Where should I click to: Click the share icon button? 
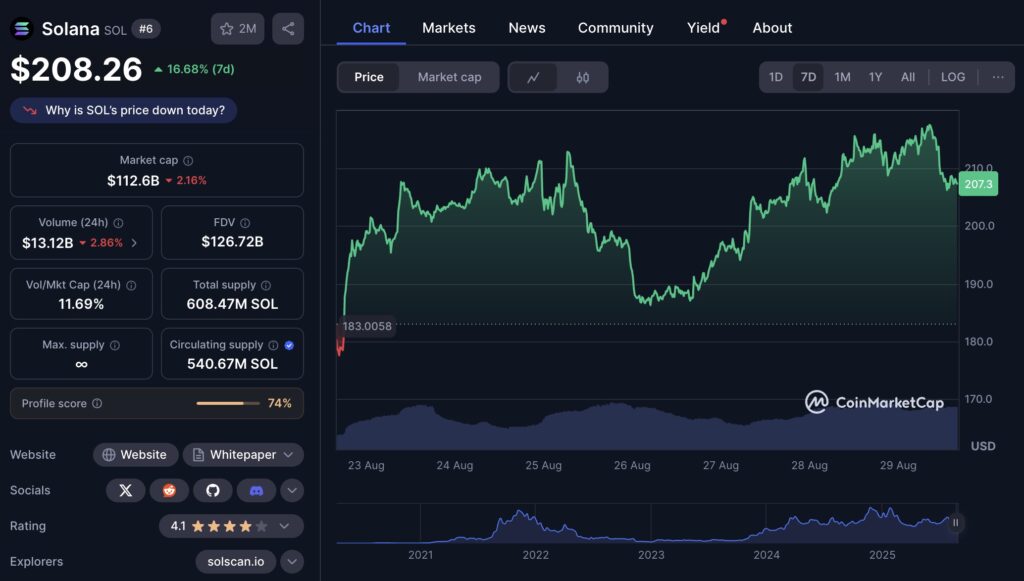(x=288, y=29)
